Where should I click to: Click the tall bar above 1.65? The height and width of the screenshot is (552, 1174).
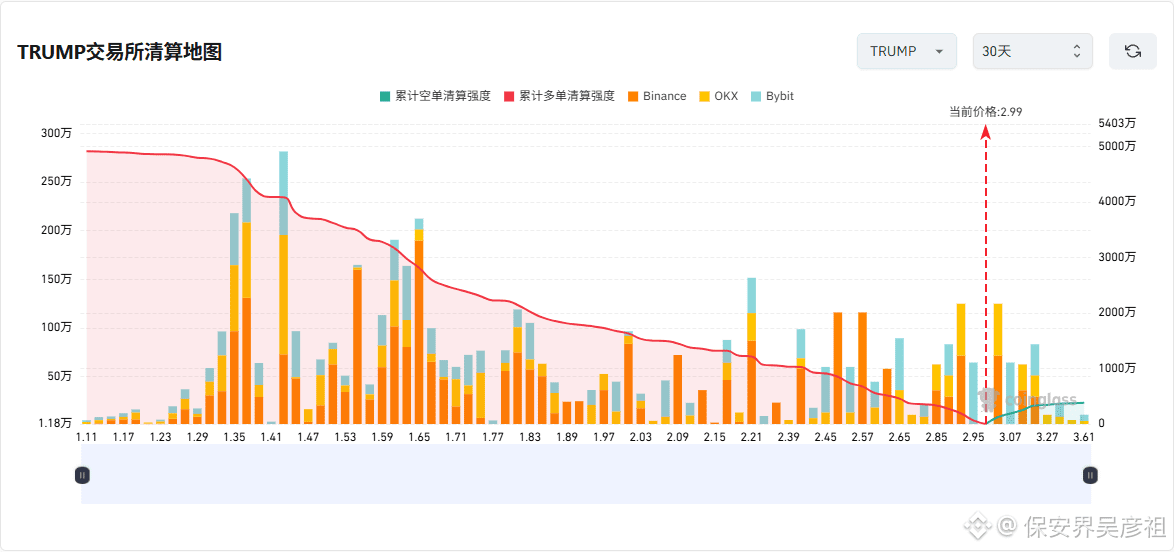419,321
